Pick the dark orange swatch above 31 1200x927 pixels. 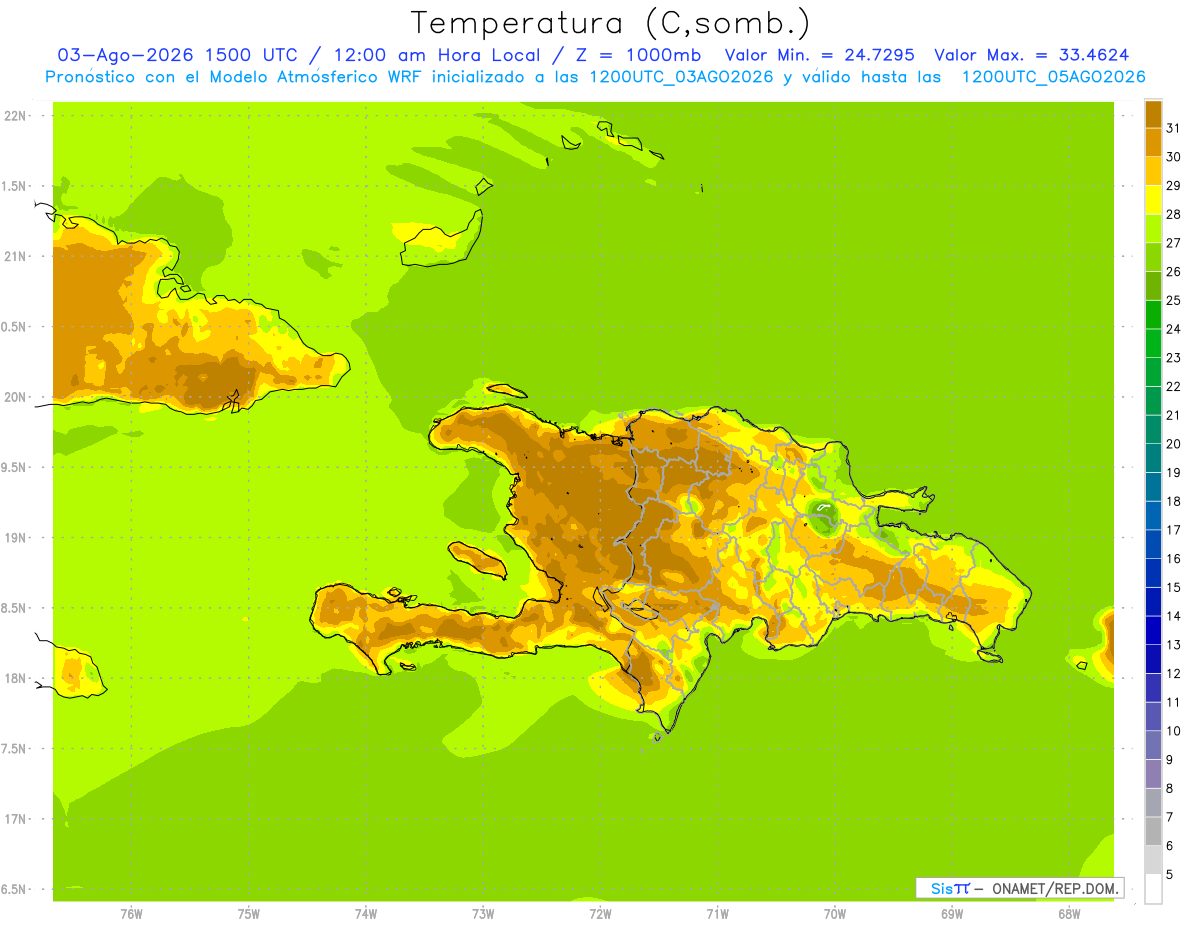click(1153, 114)
